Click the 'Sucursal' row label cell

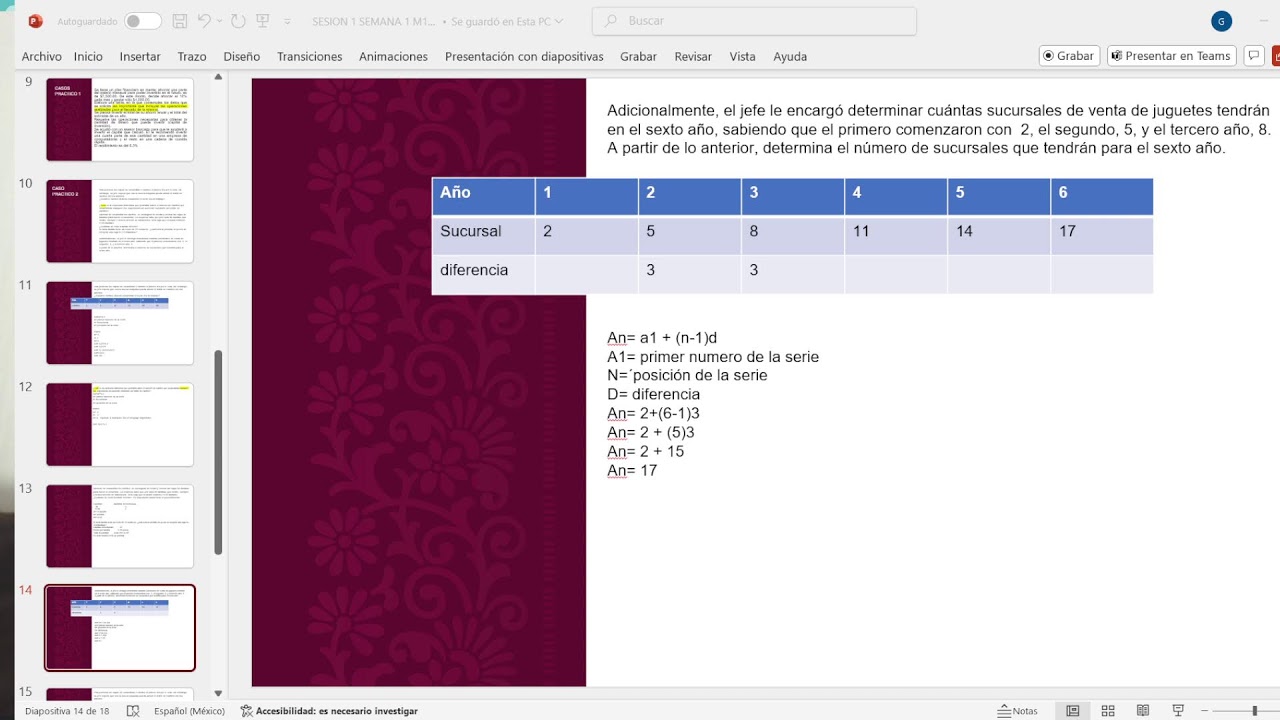[484, 235]
